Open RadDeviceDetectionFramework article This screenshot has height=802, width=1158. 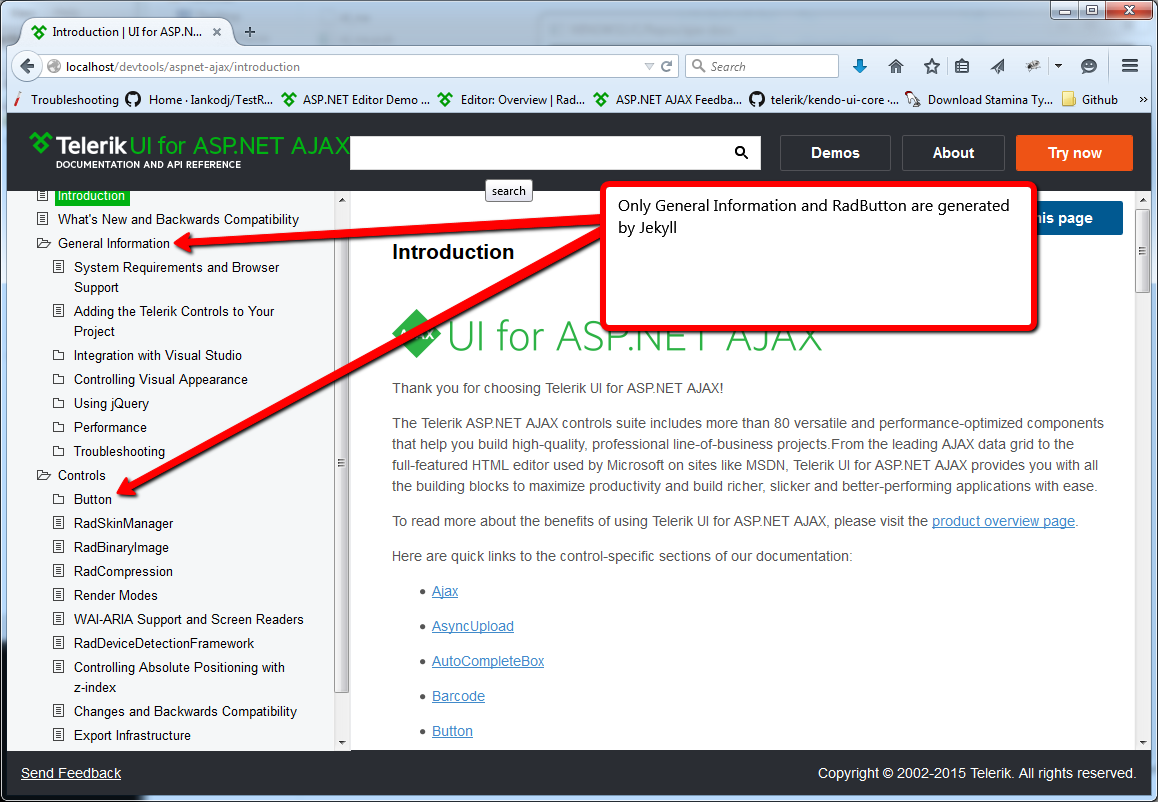pos(163,643)
